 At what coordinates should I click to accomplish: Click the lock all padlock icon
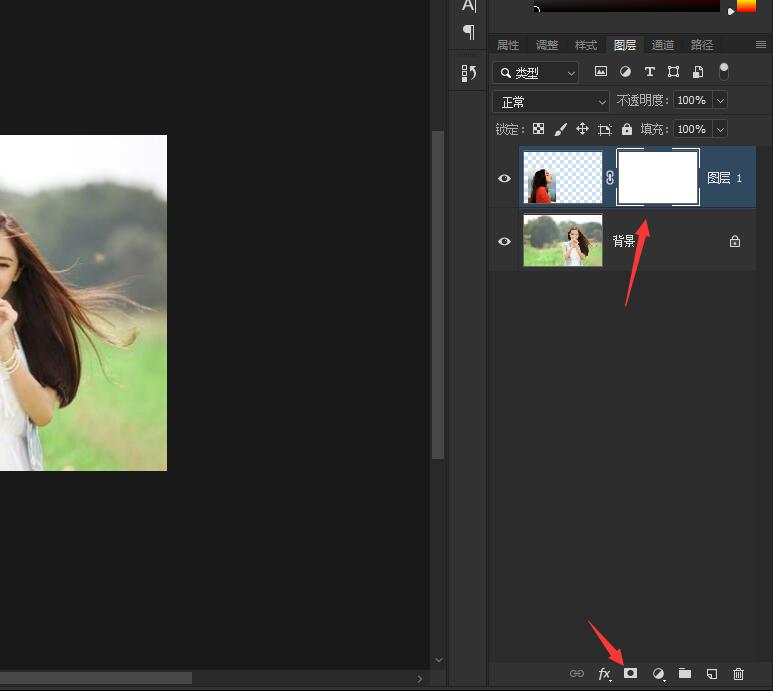(x=627, y=129)
